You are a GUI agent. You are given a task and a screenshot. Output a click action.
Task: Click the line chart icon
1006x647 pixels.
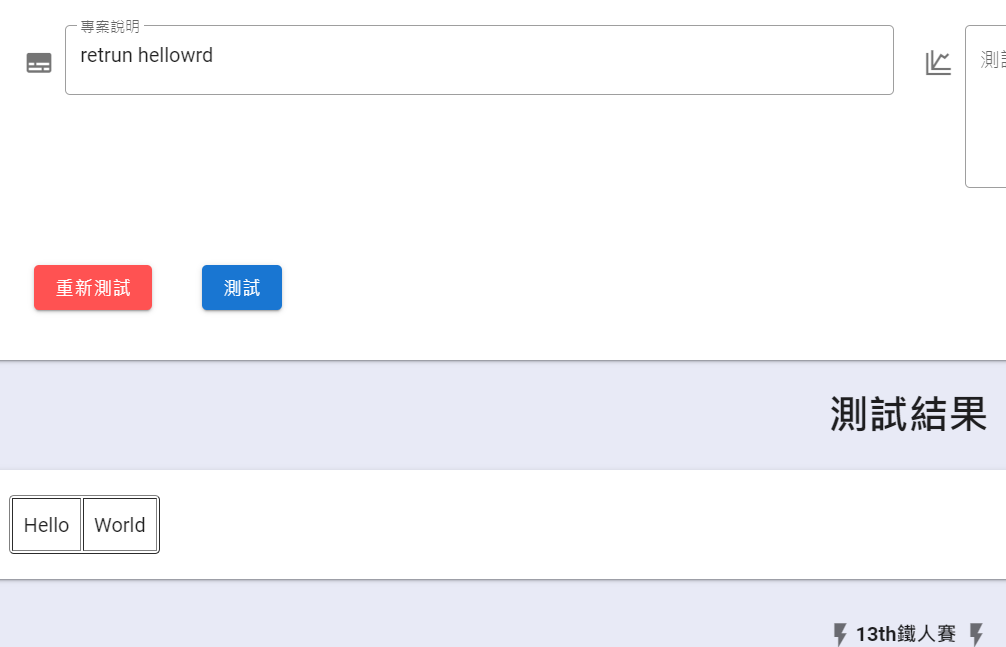(938, 63)
